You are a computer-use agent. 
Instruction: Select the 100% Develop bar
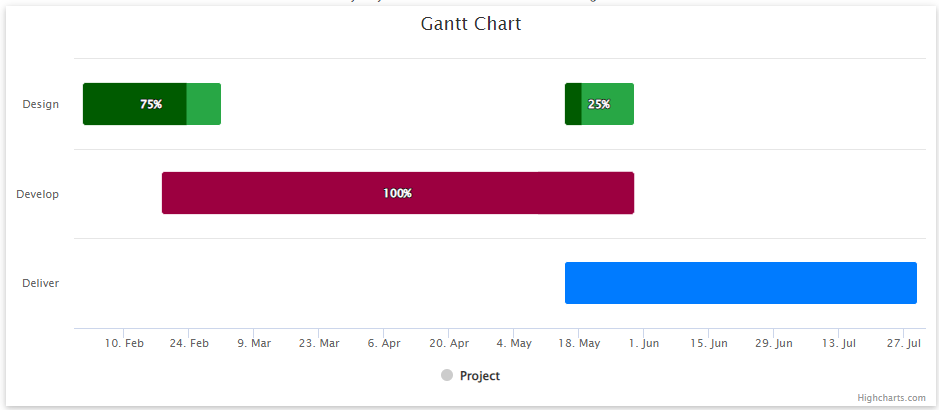click(x=398, y=193)
